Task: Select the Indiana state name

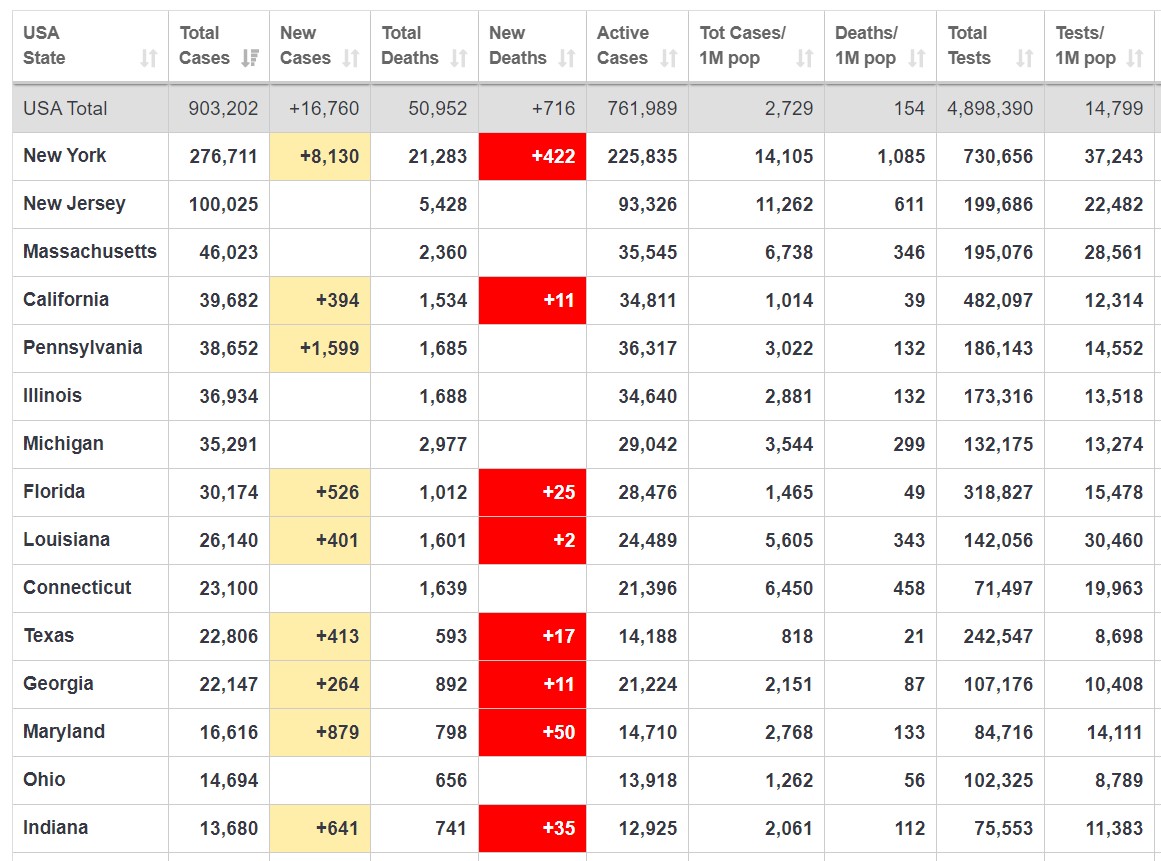Action: pyautogui.click(x=55, y=828)
